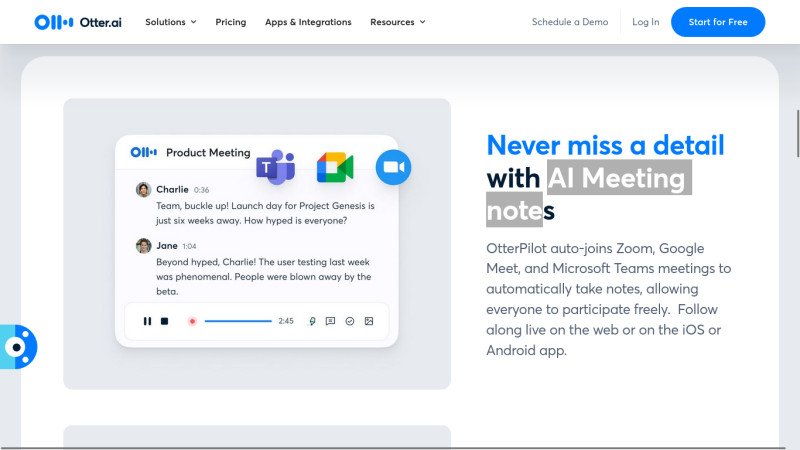
Task: Click the image icon in the player
Action: tap(368, 321)
